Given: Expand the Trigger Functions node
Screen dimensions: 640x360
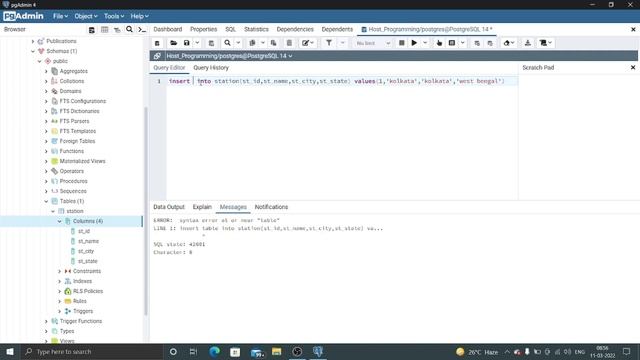Looking at the screenshot, I should (46, 321).
